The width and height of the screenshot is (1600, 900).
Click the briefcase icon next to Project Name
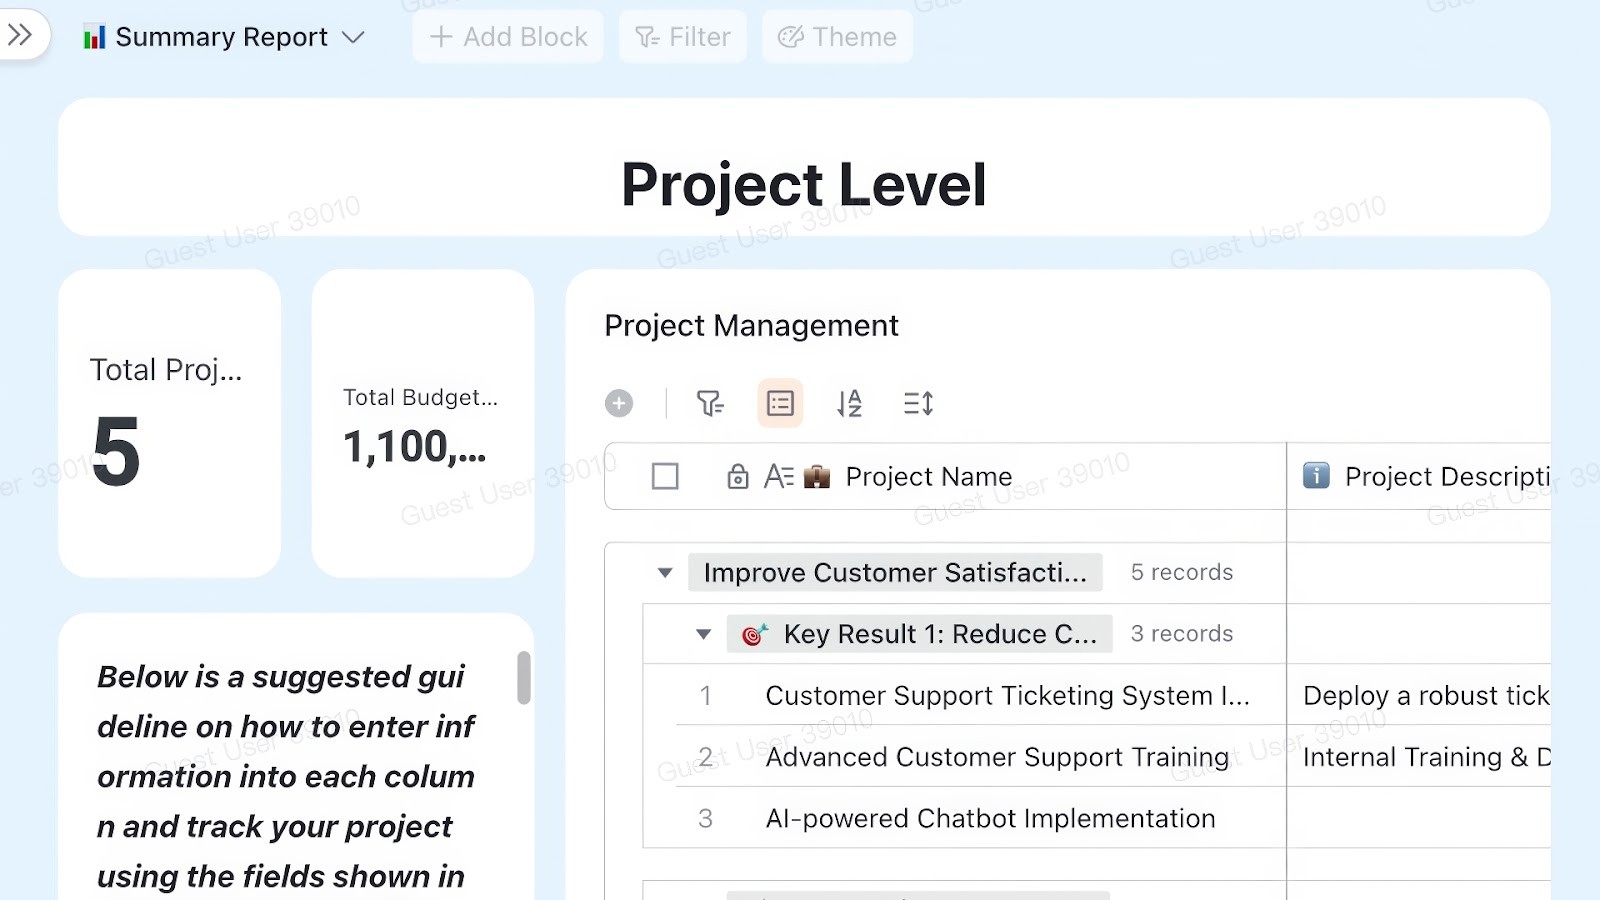tap(816, 477)
